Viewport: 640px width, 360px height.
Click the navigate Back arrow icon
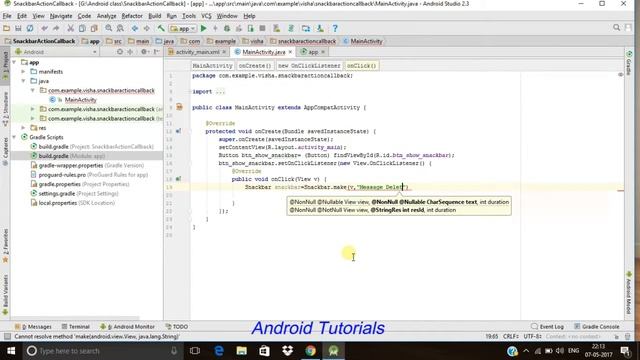[135, 28]
